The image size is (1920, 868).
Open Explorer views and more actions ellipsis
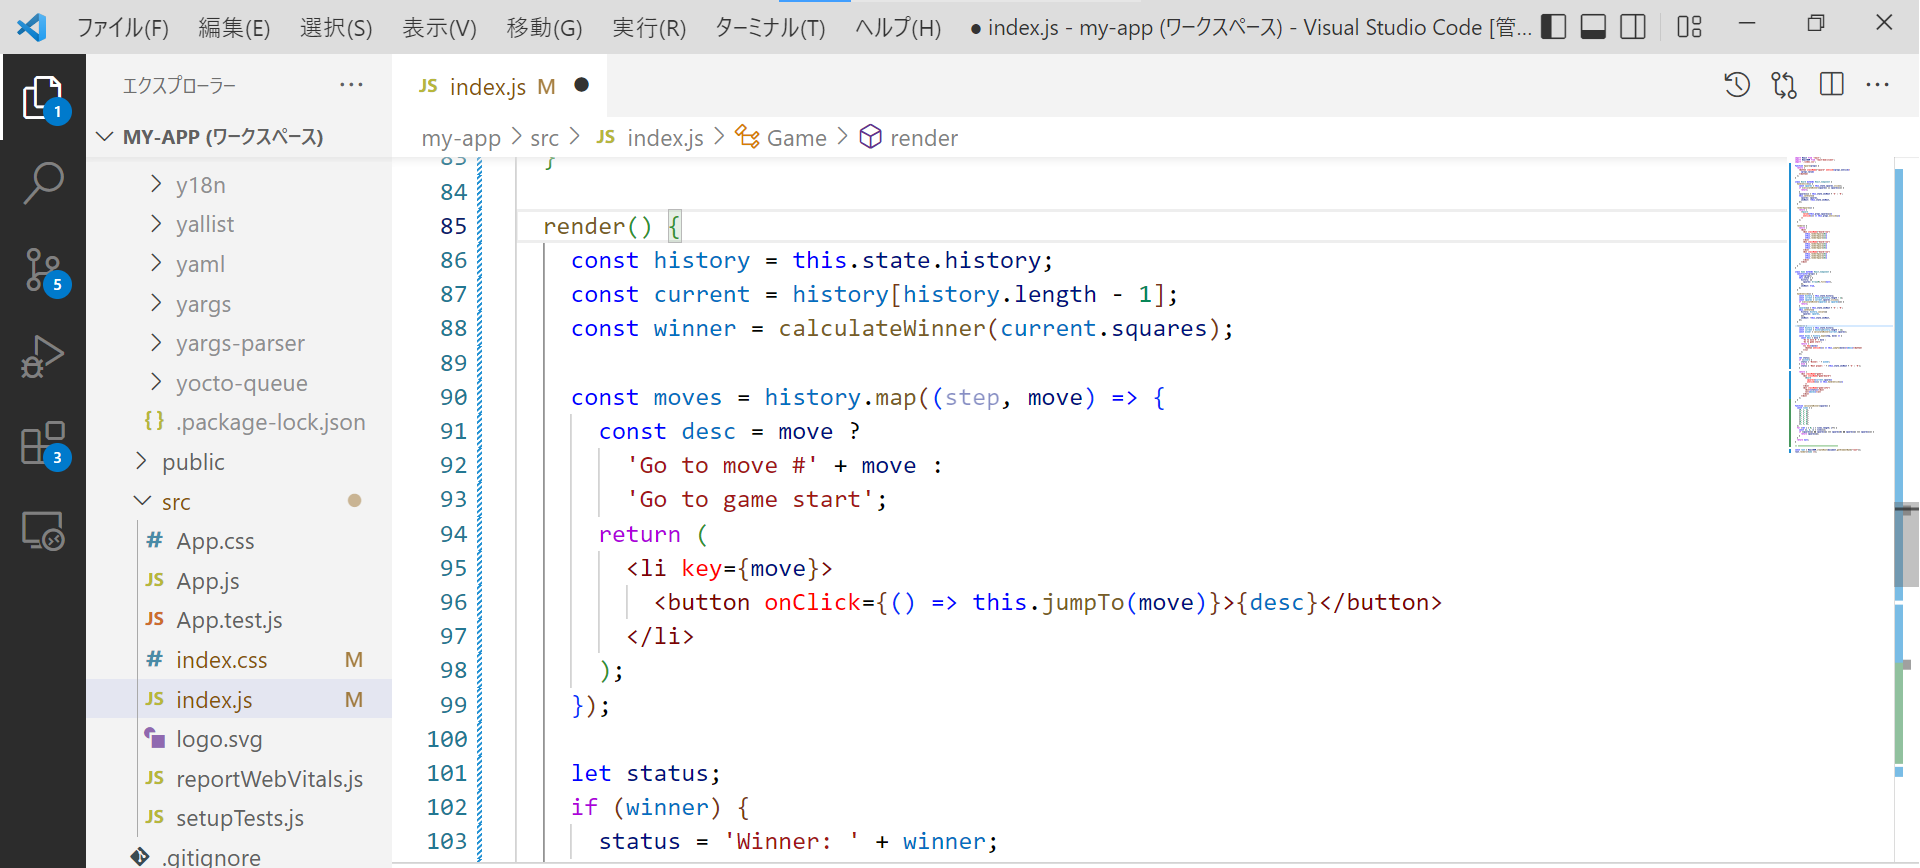click(351, 85)
